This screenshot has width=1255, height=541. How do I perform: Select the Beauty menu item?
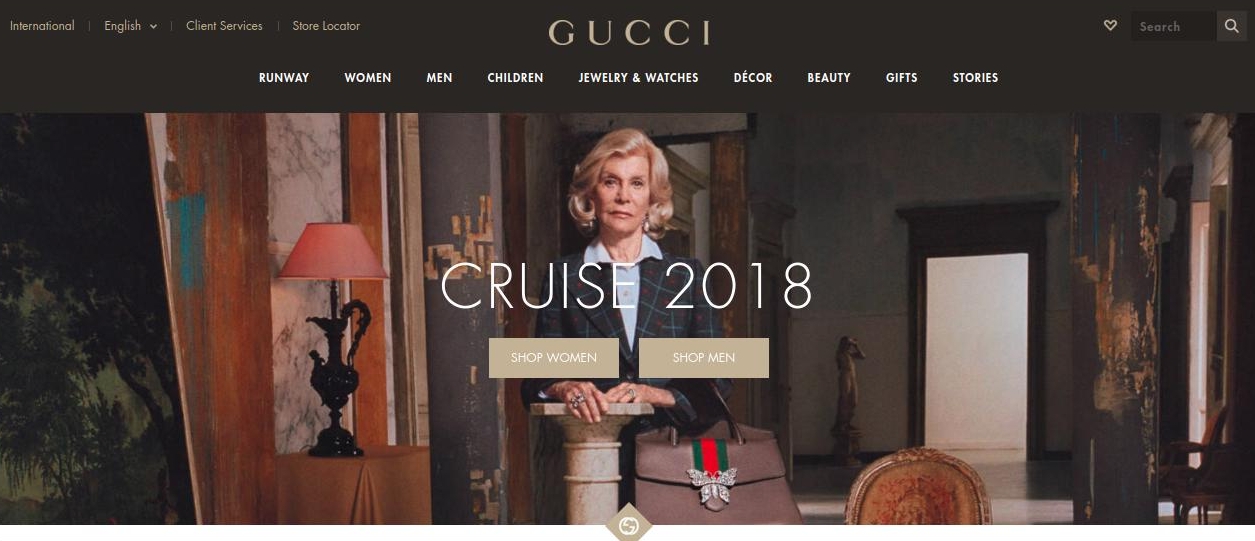point(829,78)
